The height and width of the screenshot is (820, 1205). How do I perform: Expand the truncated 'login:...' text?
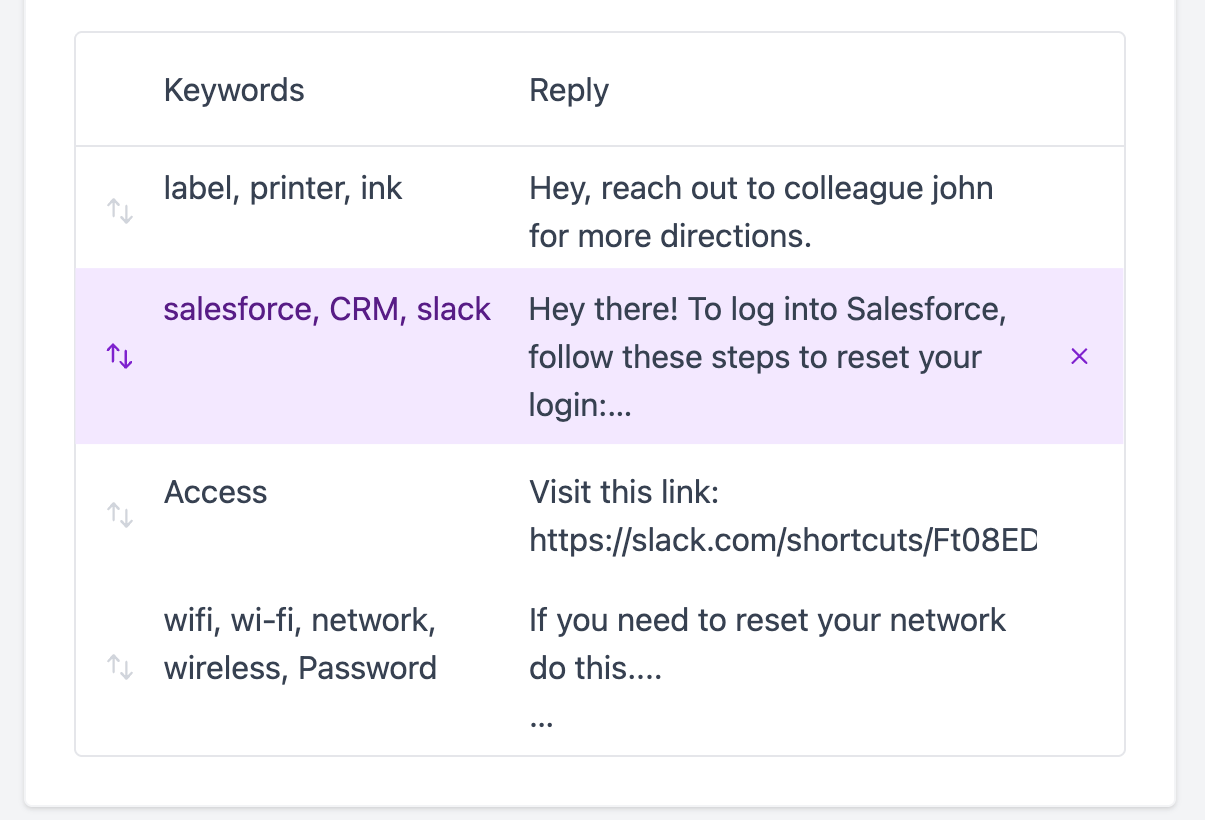[x=580, y=405]
